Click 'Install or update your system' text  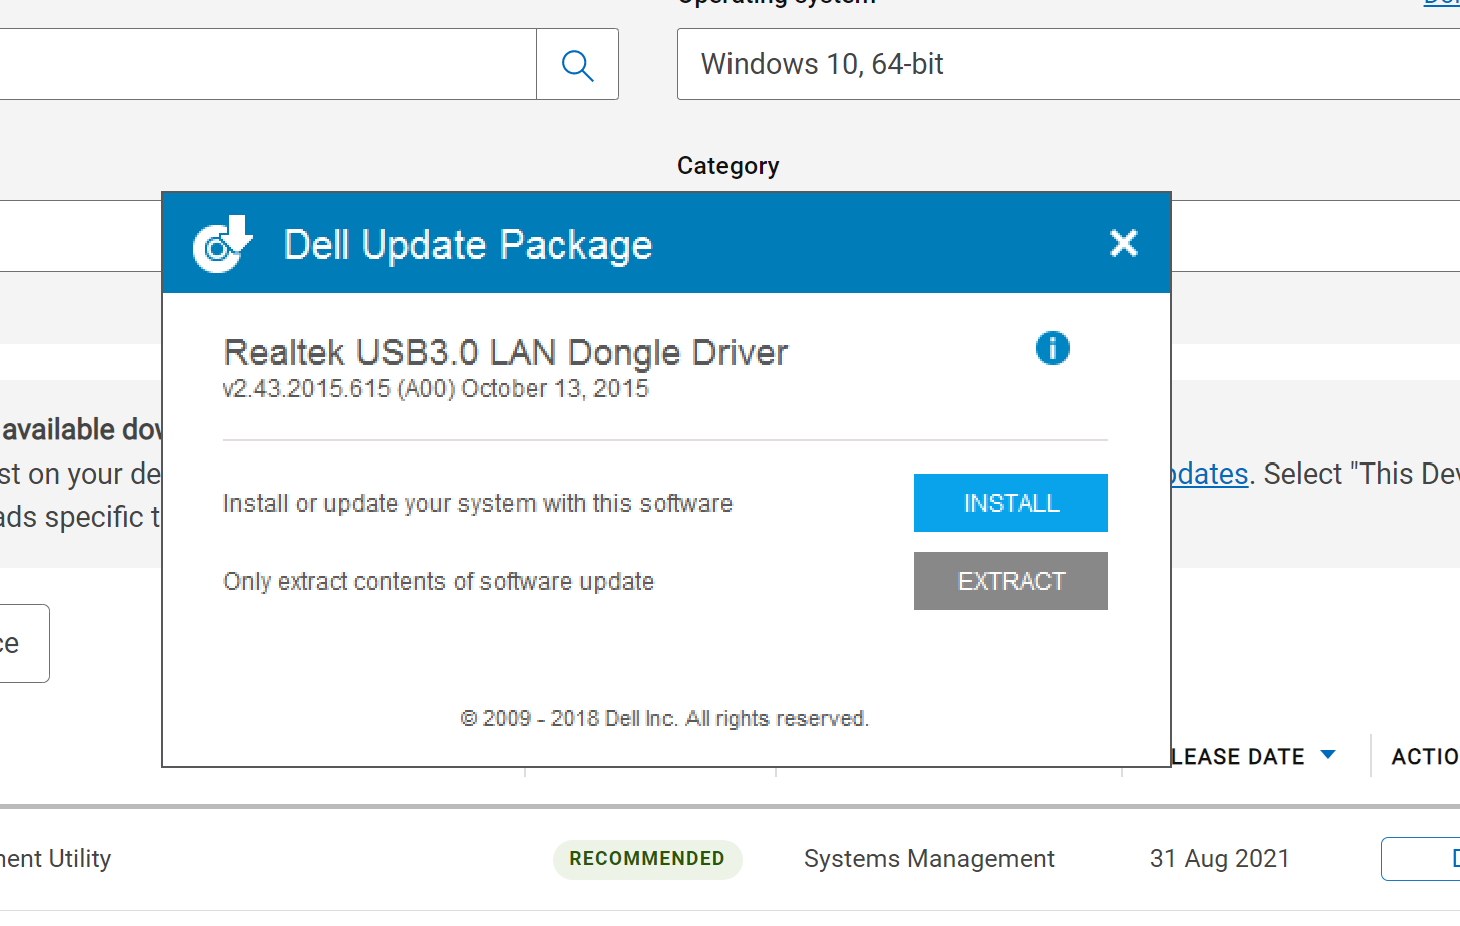coord(478,503)
